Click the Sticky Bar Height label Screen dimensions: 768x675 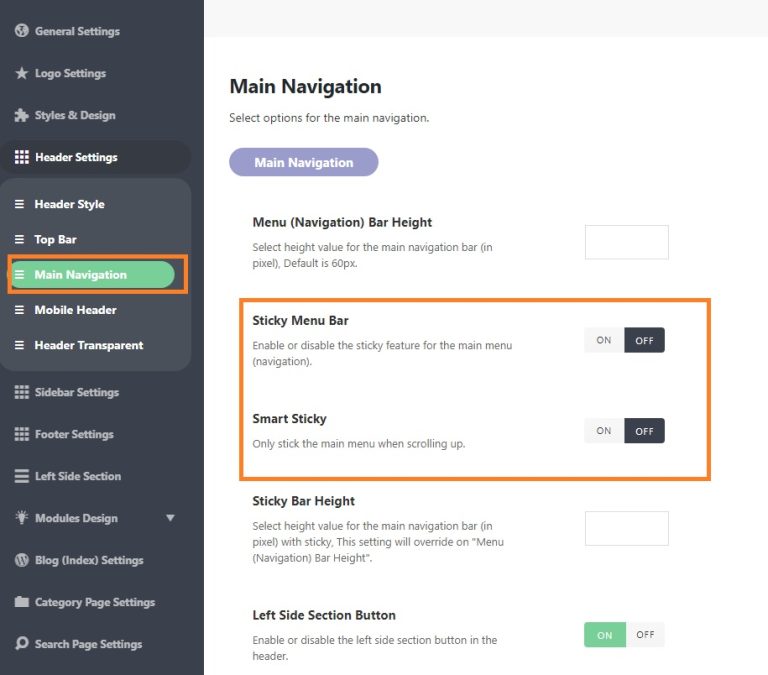click(x=304, y=501)
